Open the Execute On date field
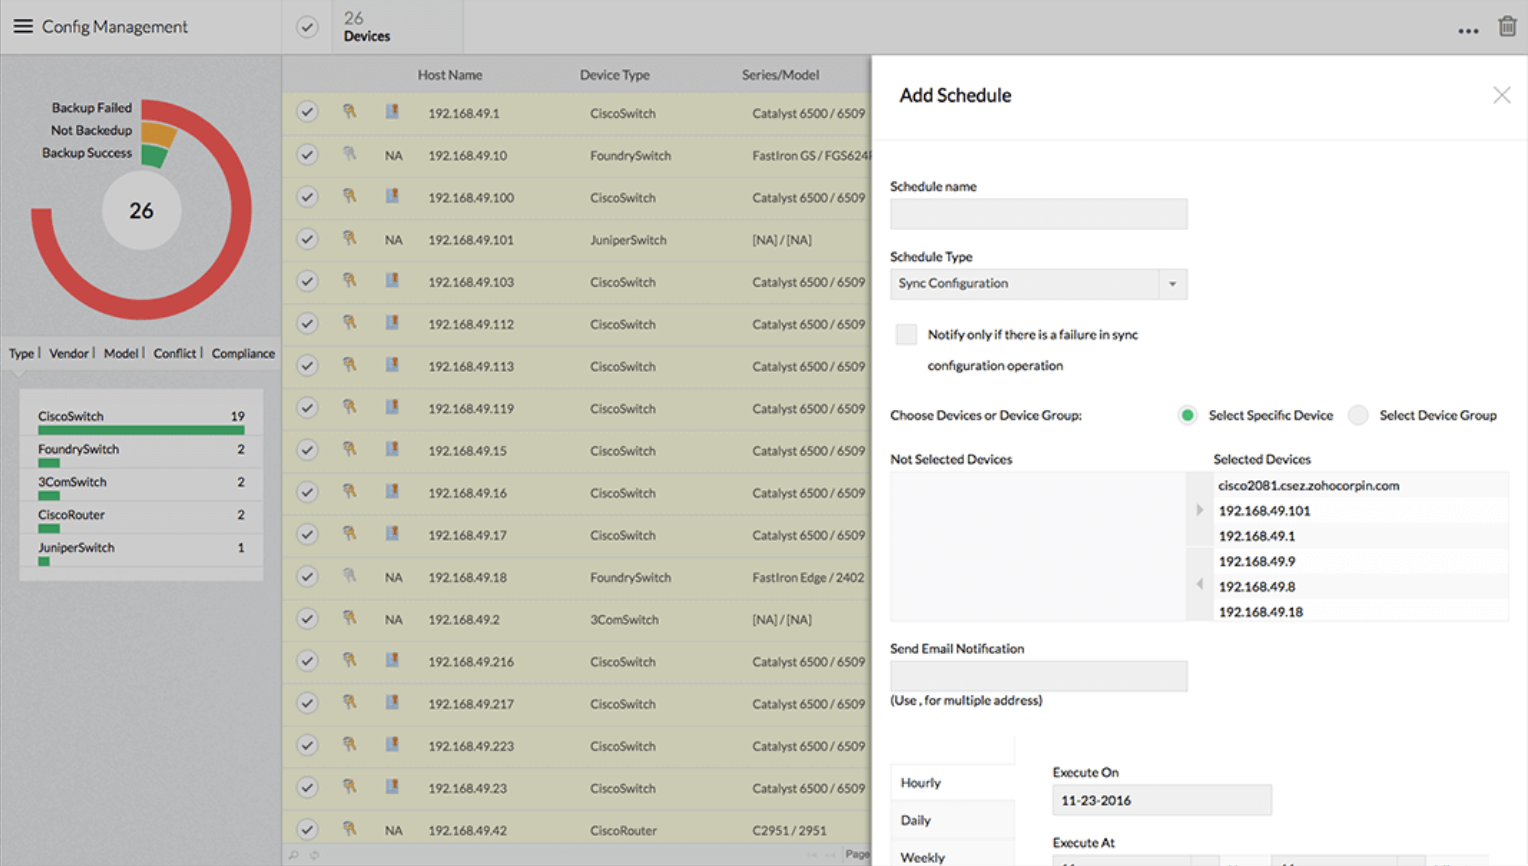Viewport: 1528px width, 866px height. pos(1161,800)
